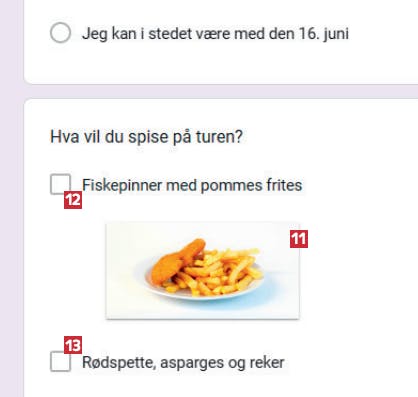Select the 16. juni radio button
The height and width of the screenshot is (397, 418).
pyautogui.click(x=60, y=33)
